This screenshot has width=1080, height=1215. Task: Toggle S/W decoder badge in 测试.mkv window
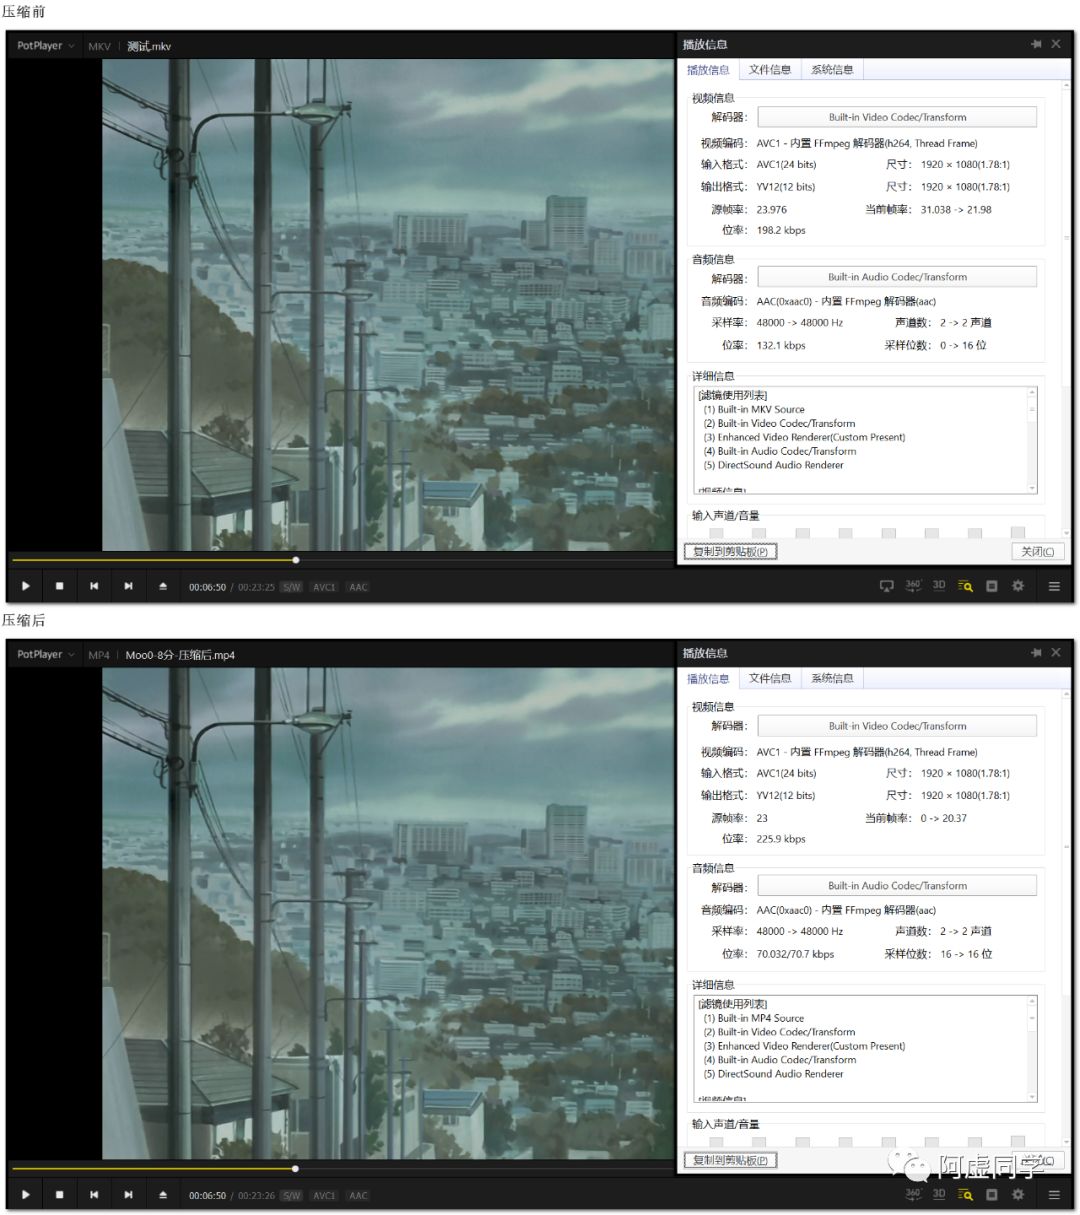(x=292, y=587)
